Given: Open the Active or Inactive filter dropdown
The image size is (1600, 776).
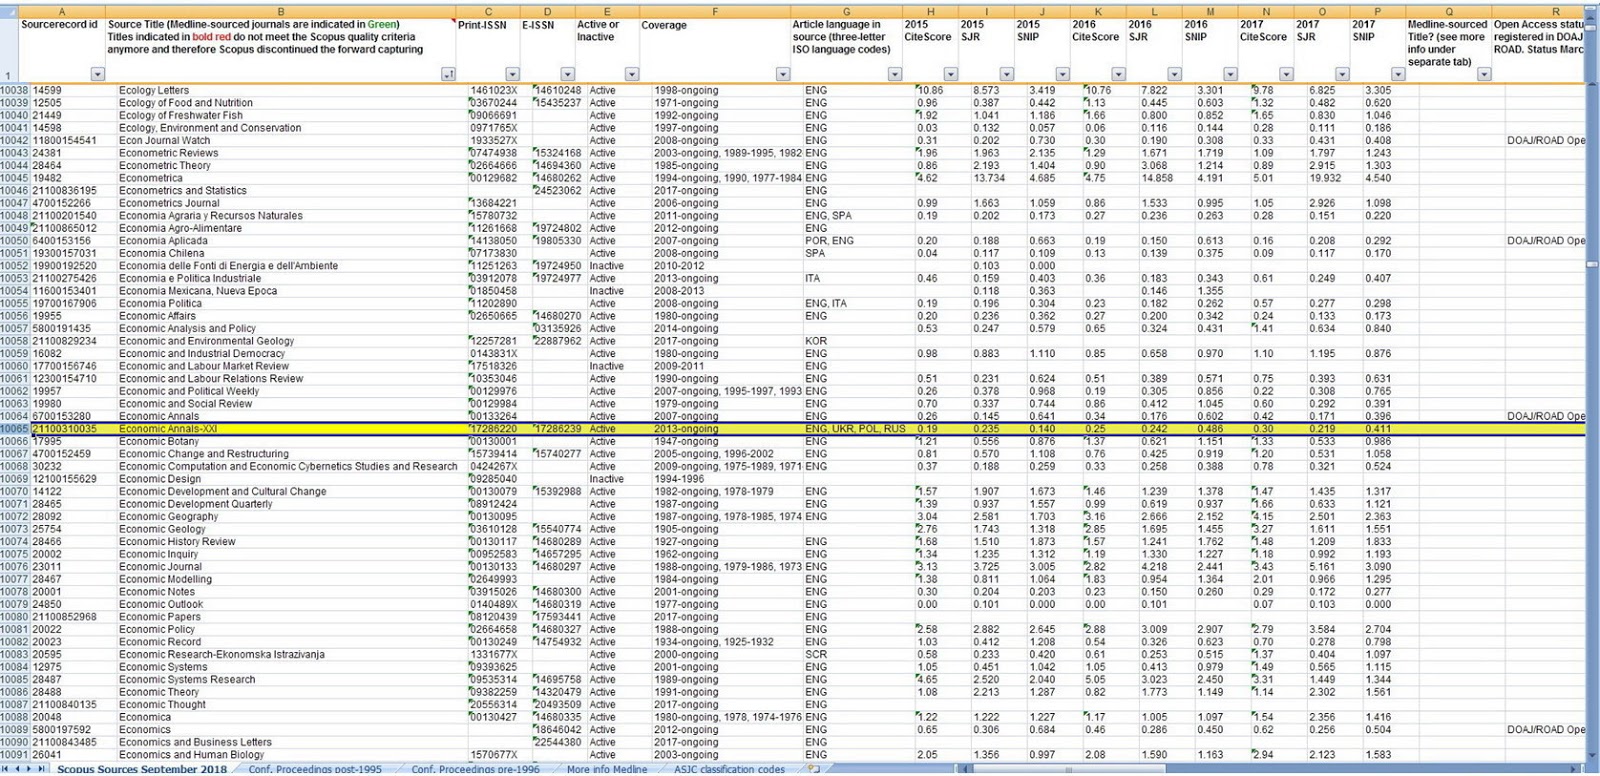Looking at the screenshot, I should pos(631,74).
